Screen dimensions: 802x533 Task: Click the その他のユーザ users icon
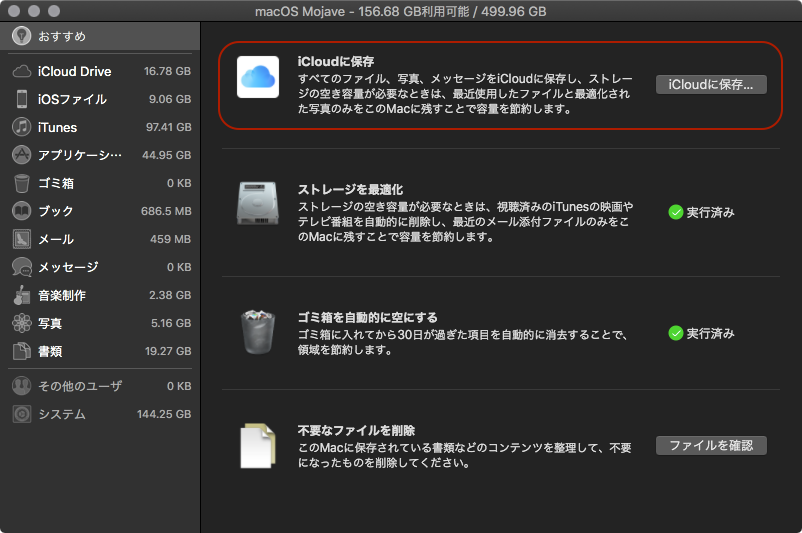(x=21, y=386)
